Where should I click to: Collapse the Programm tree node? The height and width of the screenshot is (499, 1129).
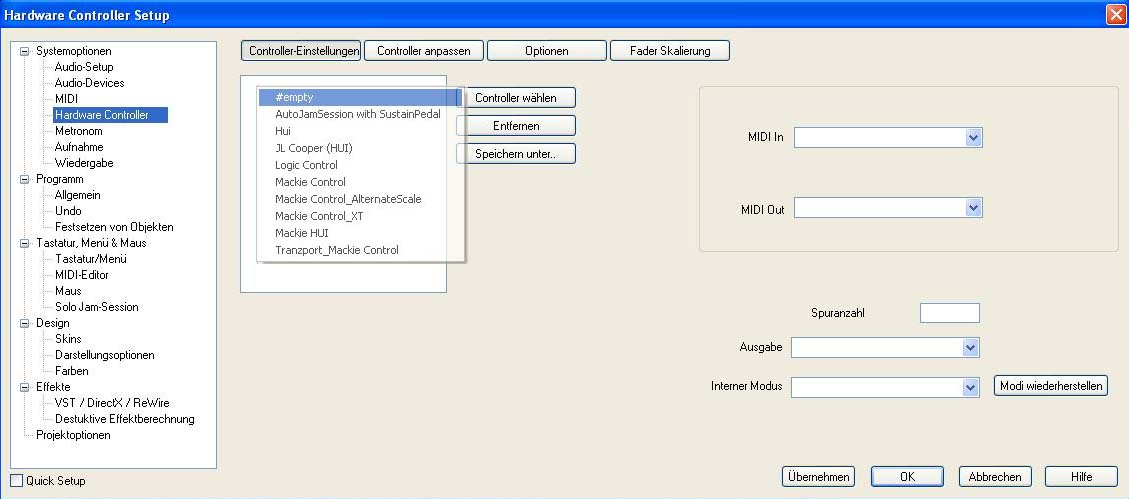(x=26, y=179)
